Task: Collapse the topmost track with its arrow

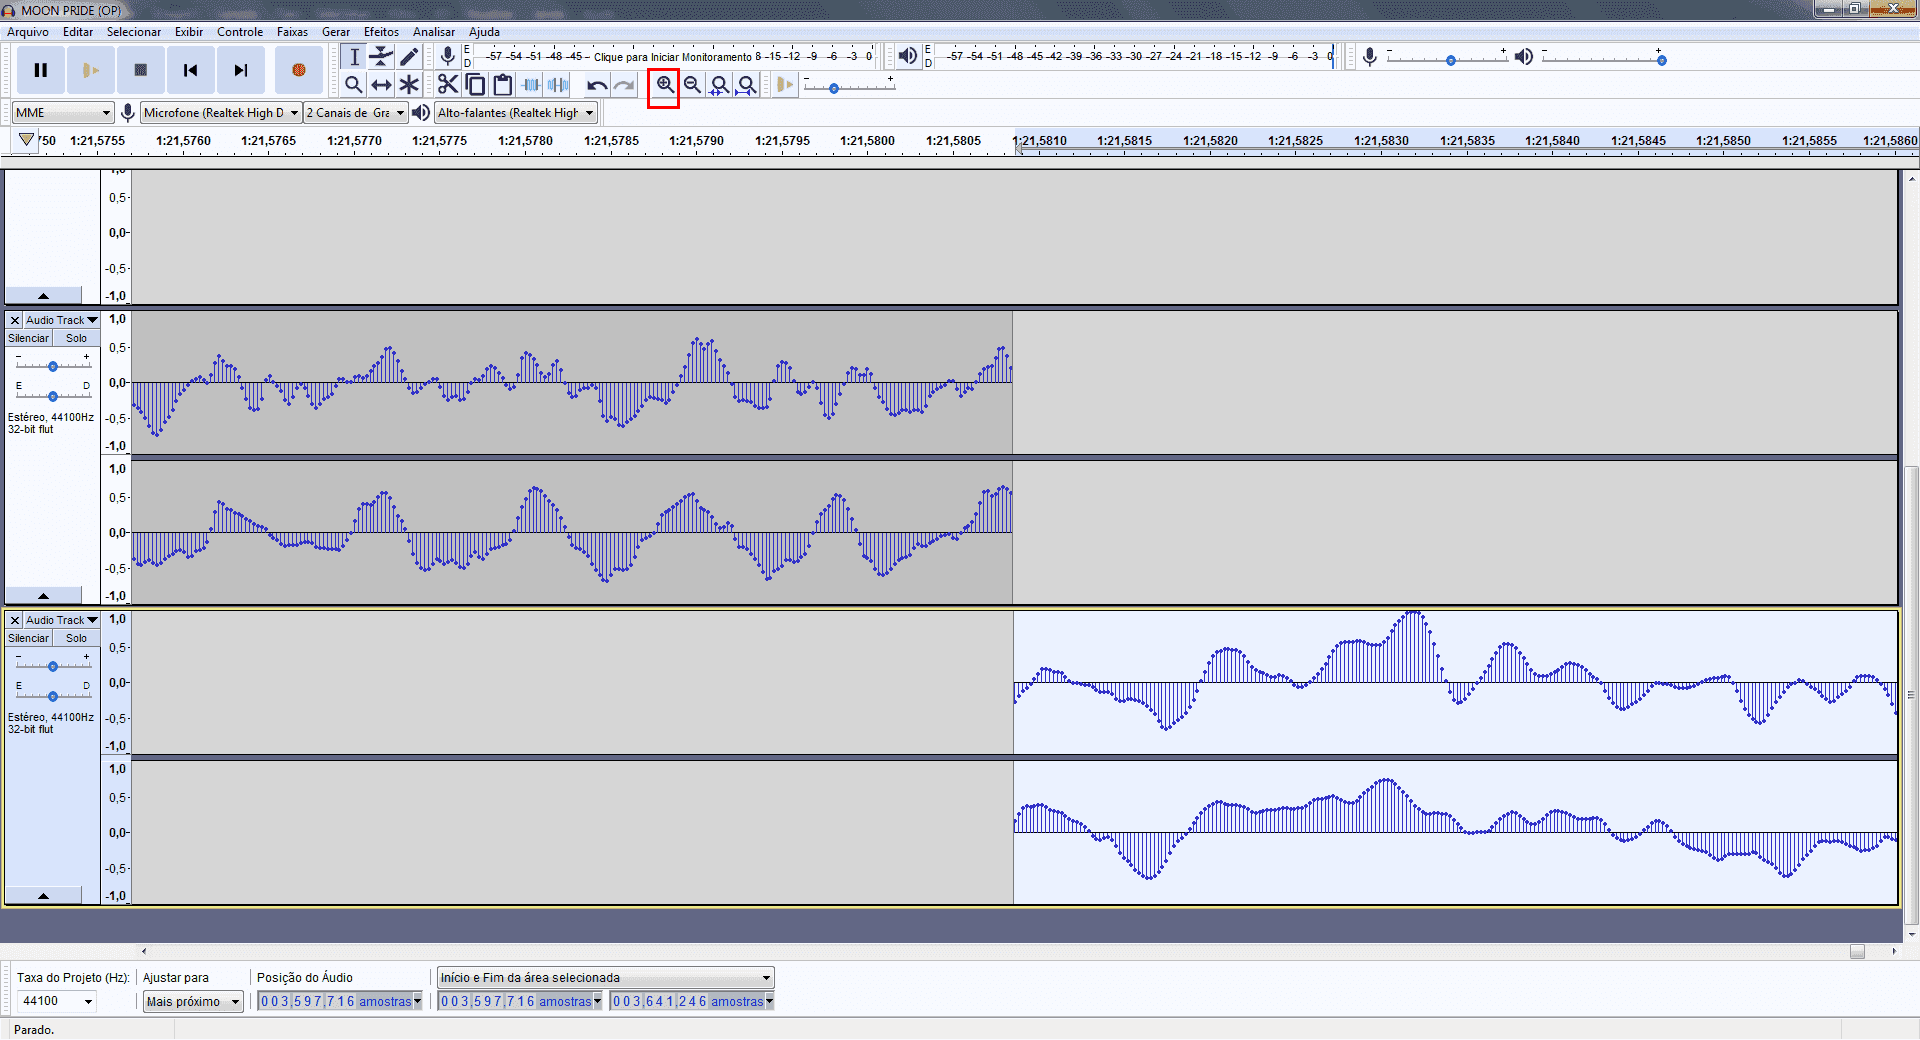Action: coord(44,296)
